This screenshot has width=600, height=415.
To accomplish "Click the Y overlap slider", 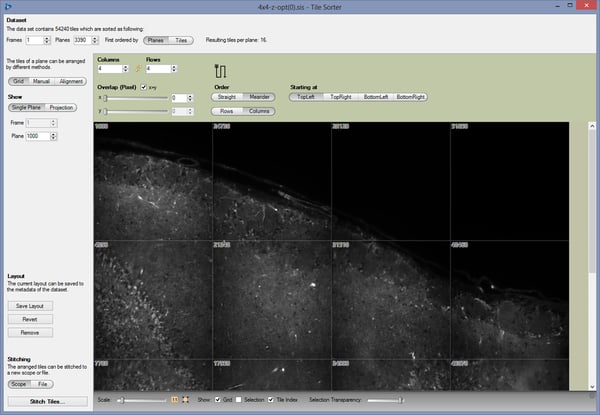I will [x=135, y=111].
